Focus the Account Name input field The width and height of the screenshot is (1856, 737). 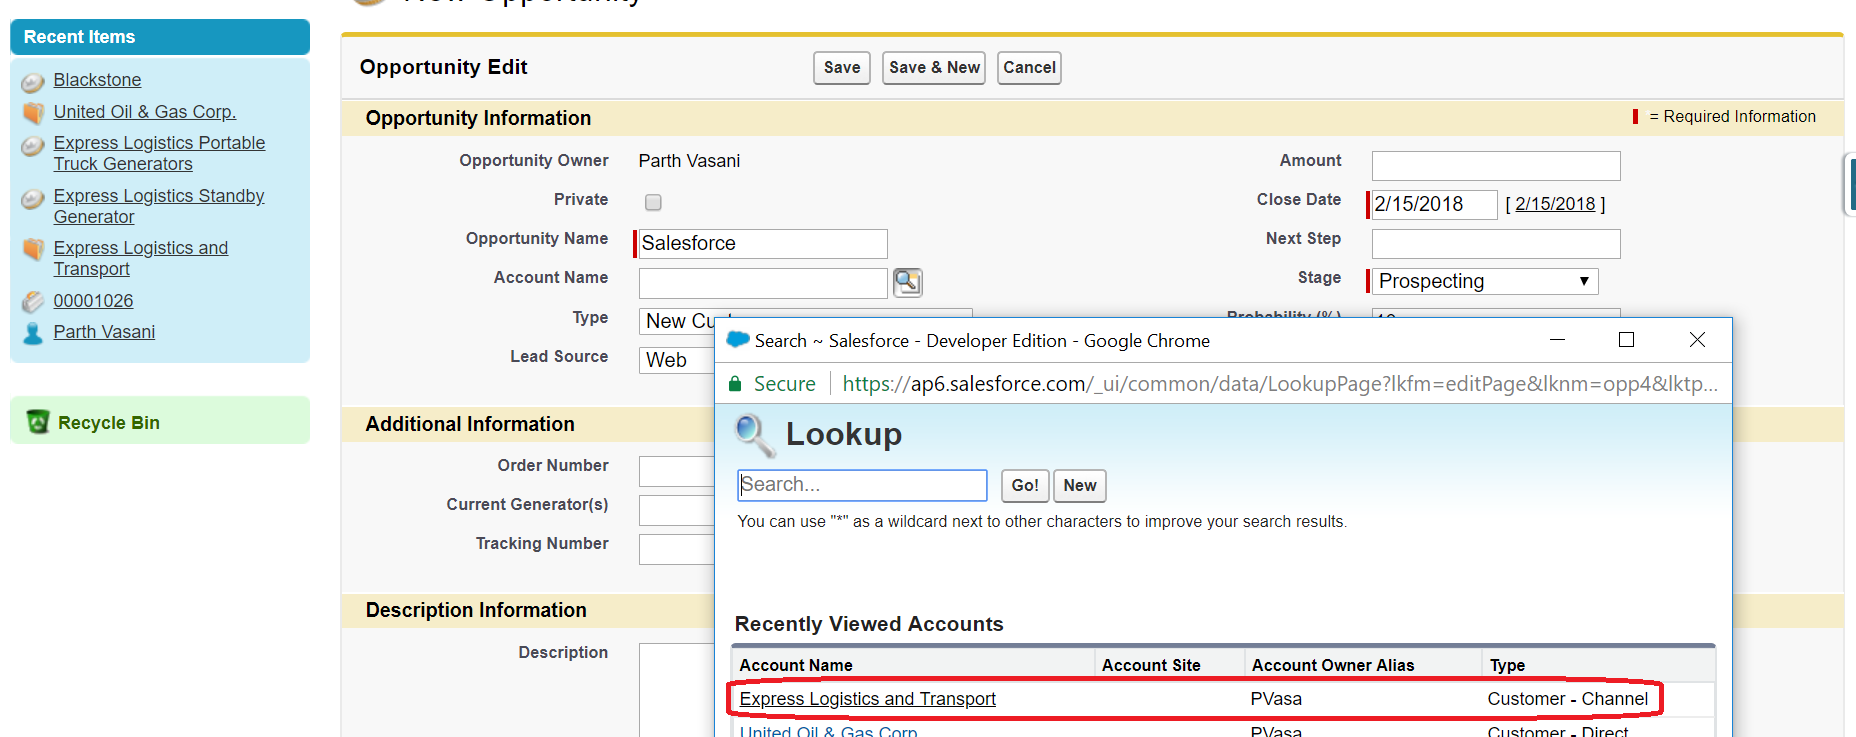pos(763,283)
